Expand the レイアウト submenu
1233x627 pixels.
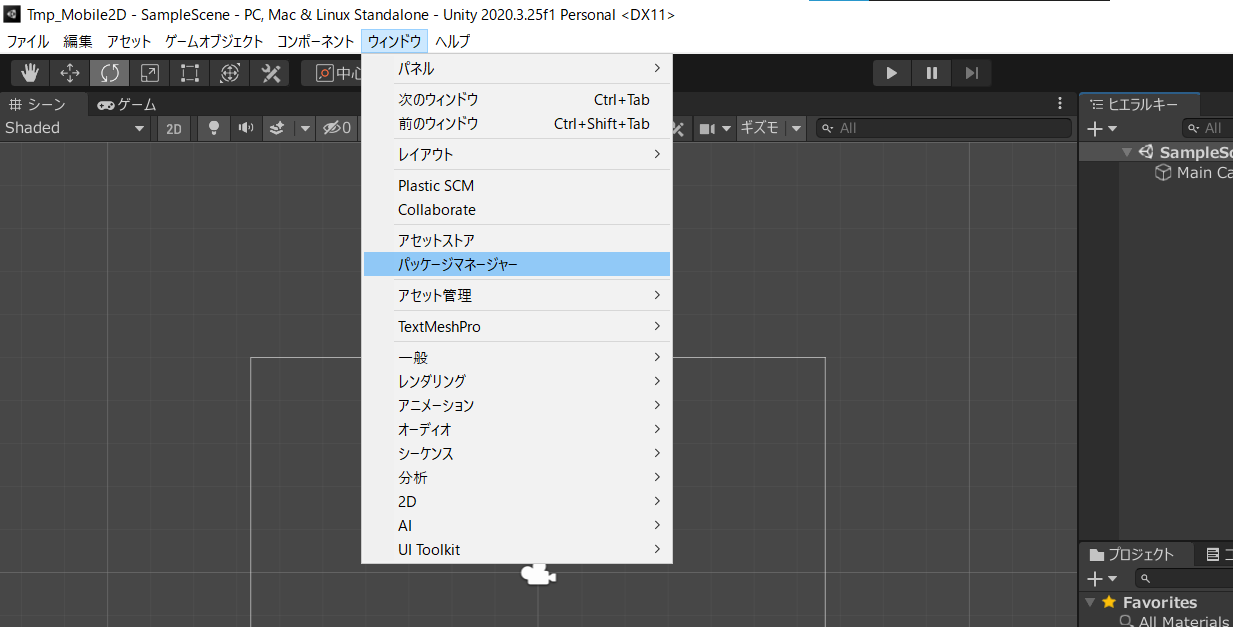point(517,154)
